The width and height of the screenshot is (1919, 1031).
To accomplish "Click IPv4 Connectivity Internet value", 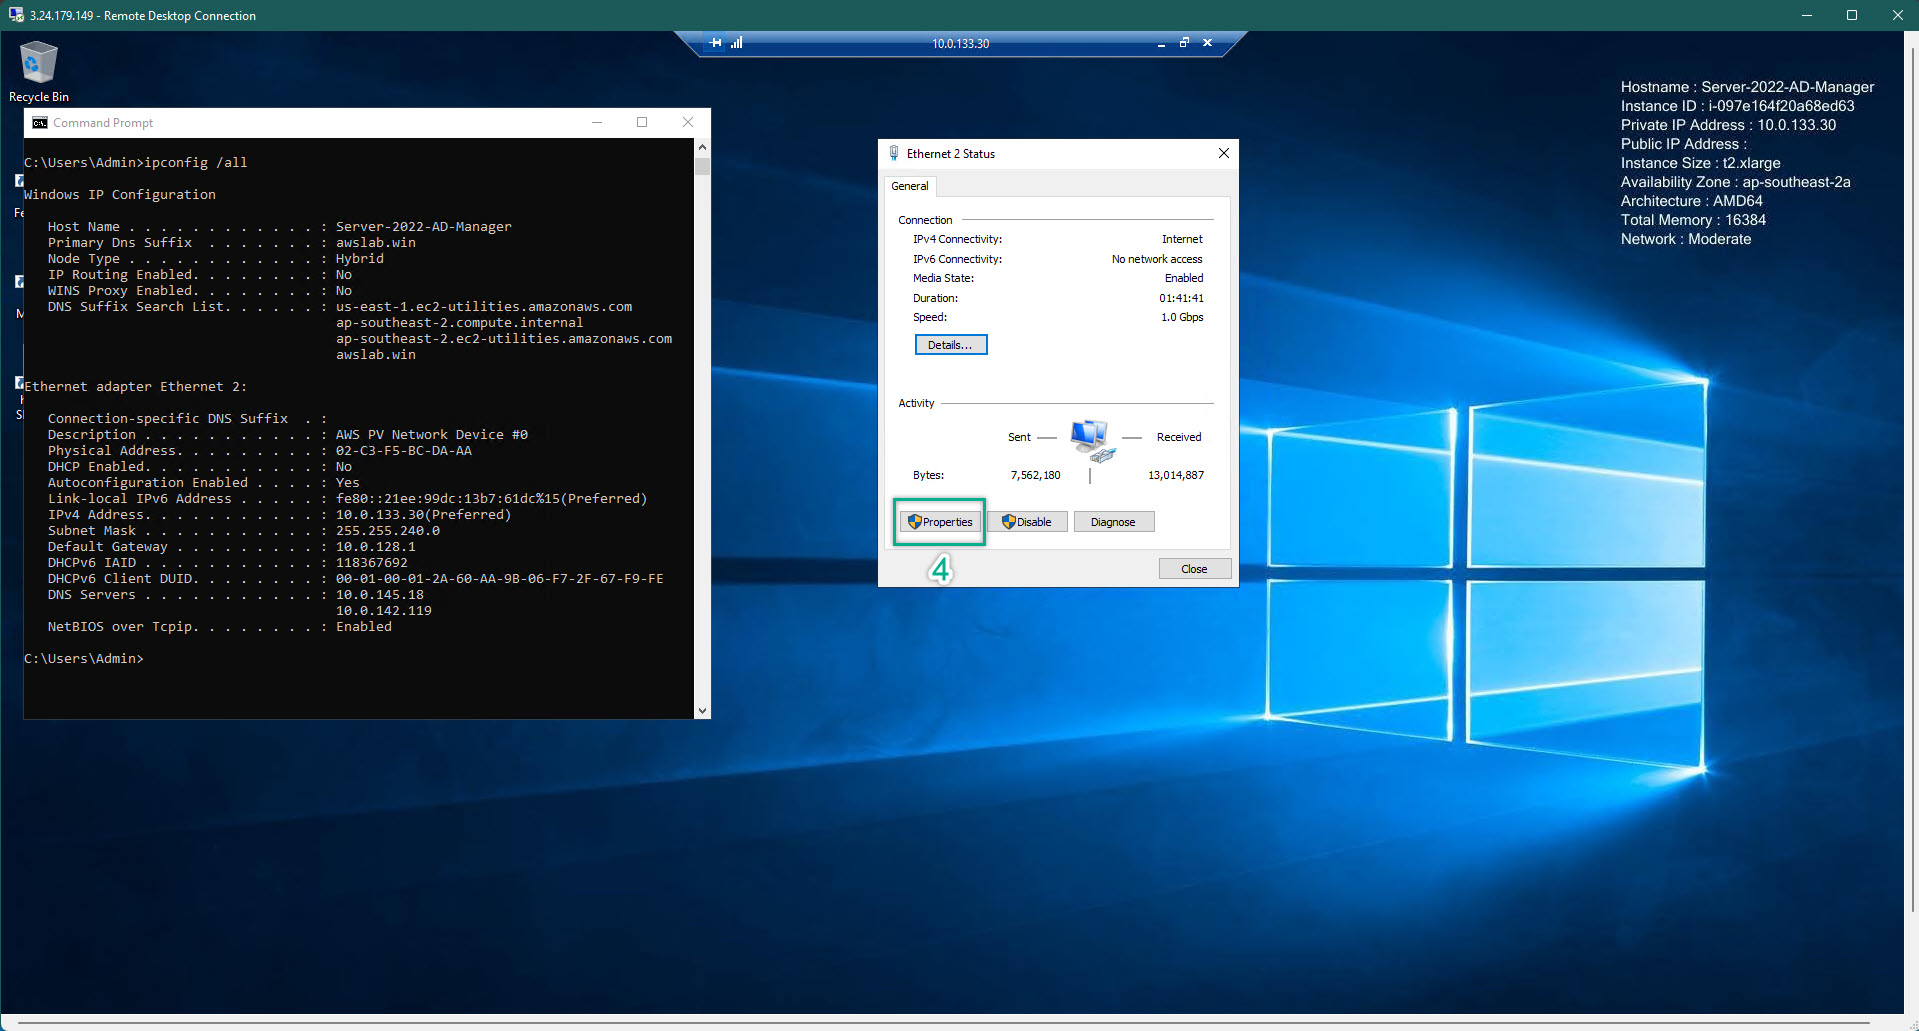I will [x=1182, y=239].
